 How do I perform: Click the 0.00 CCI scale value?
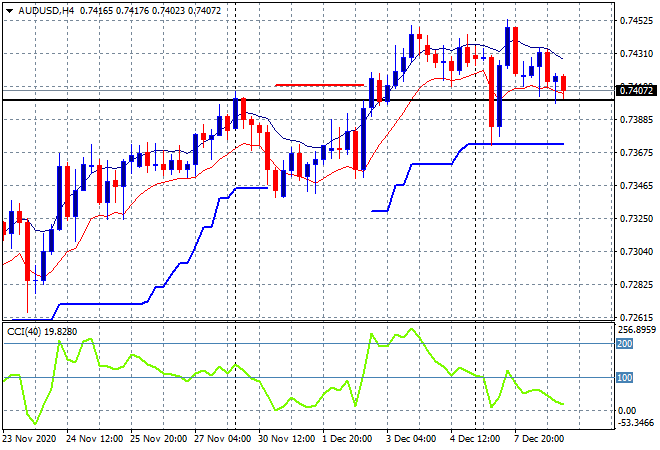pos(627,410)
